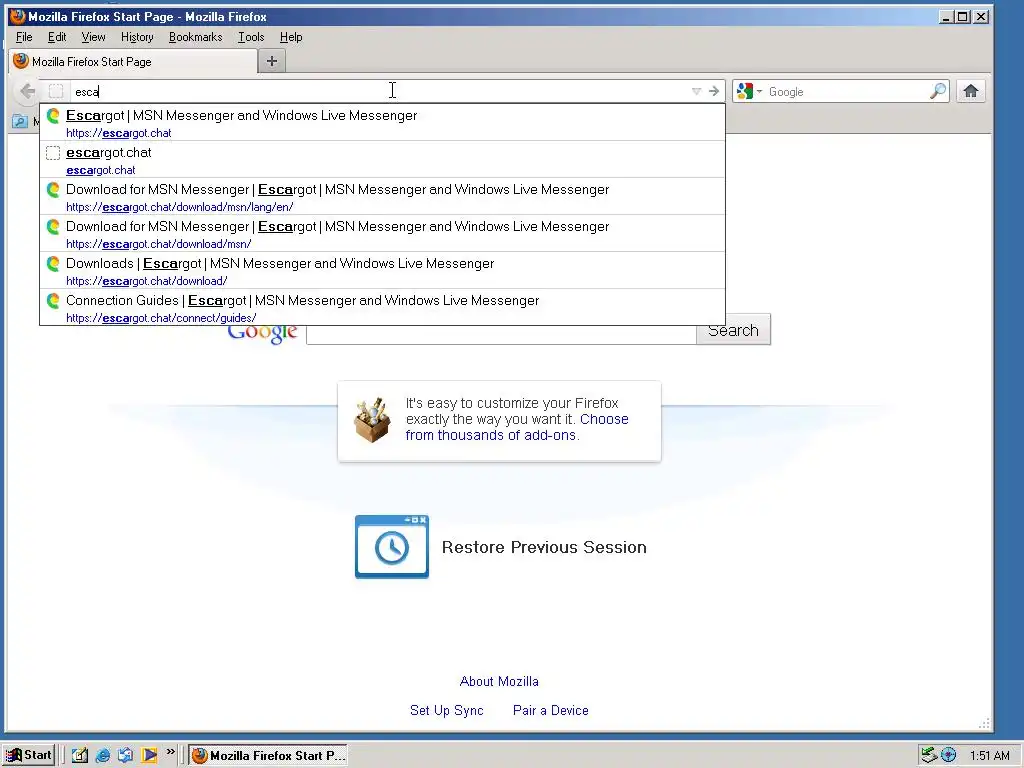Click Escargot favicon on Connection Guides row
The width and height of the screenshot is (1024, 768).
click(54, 300)
